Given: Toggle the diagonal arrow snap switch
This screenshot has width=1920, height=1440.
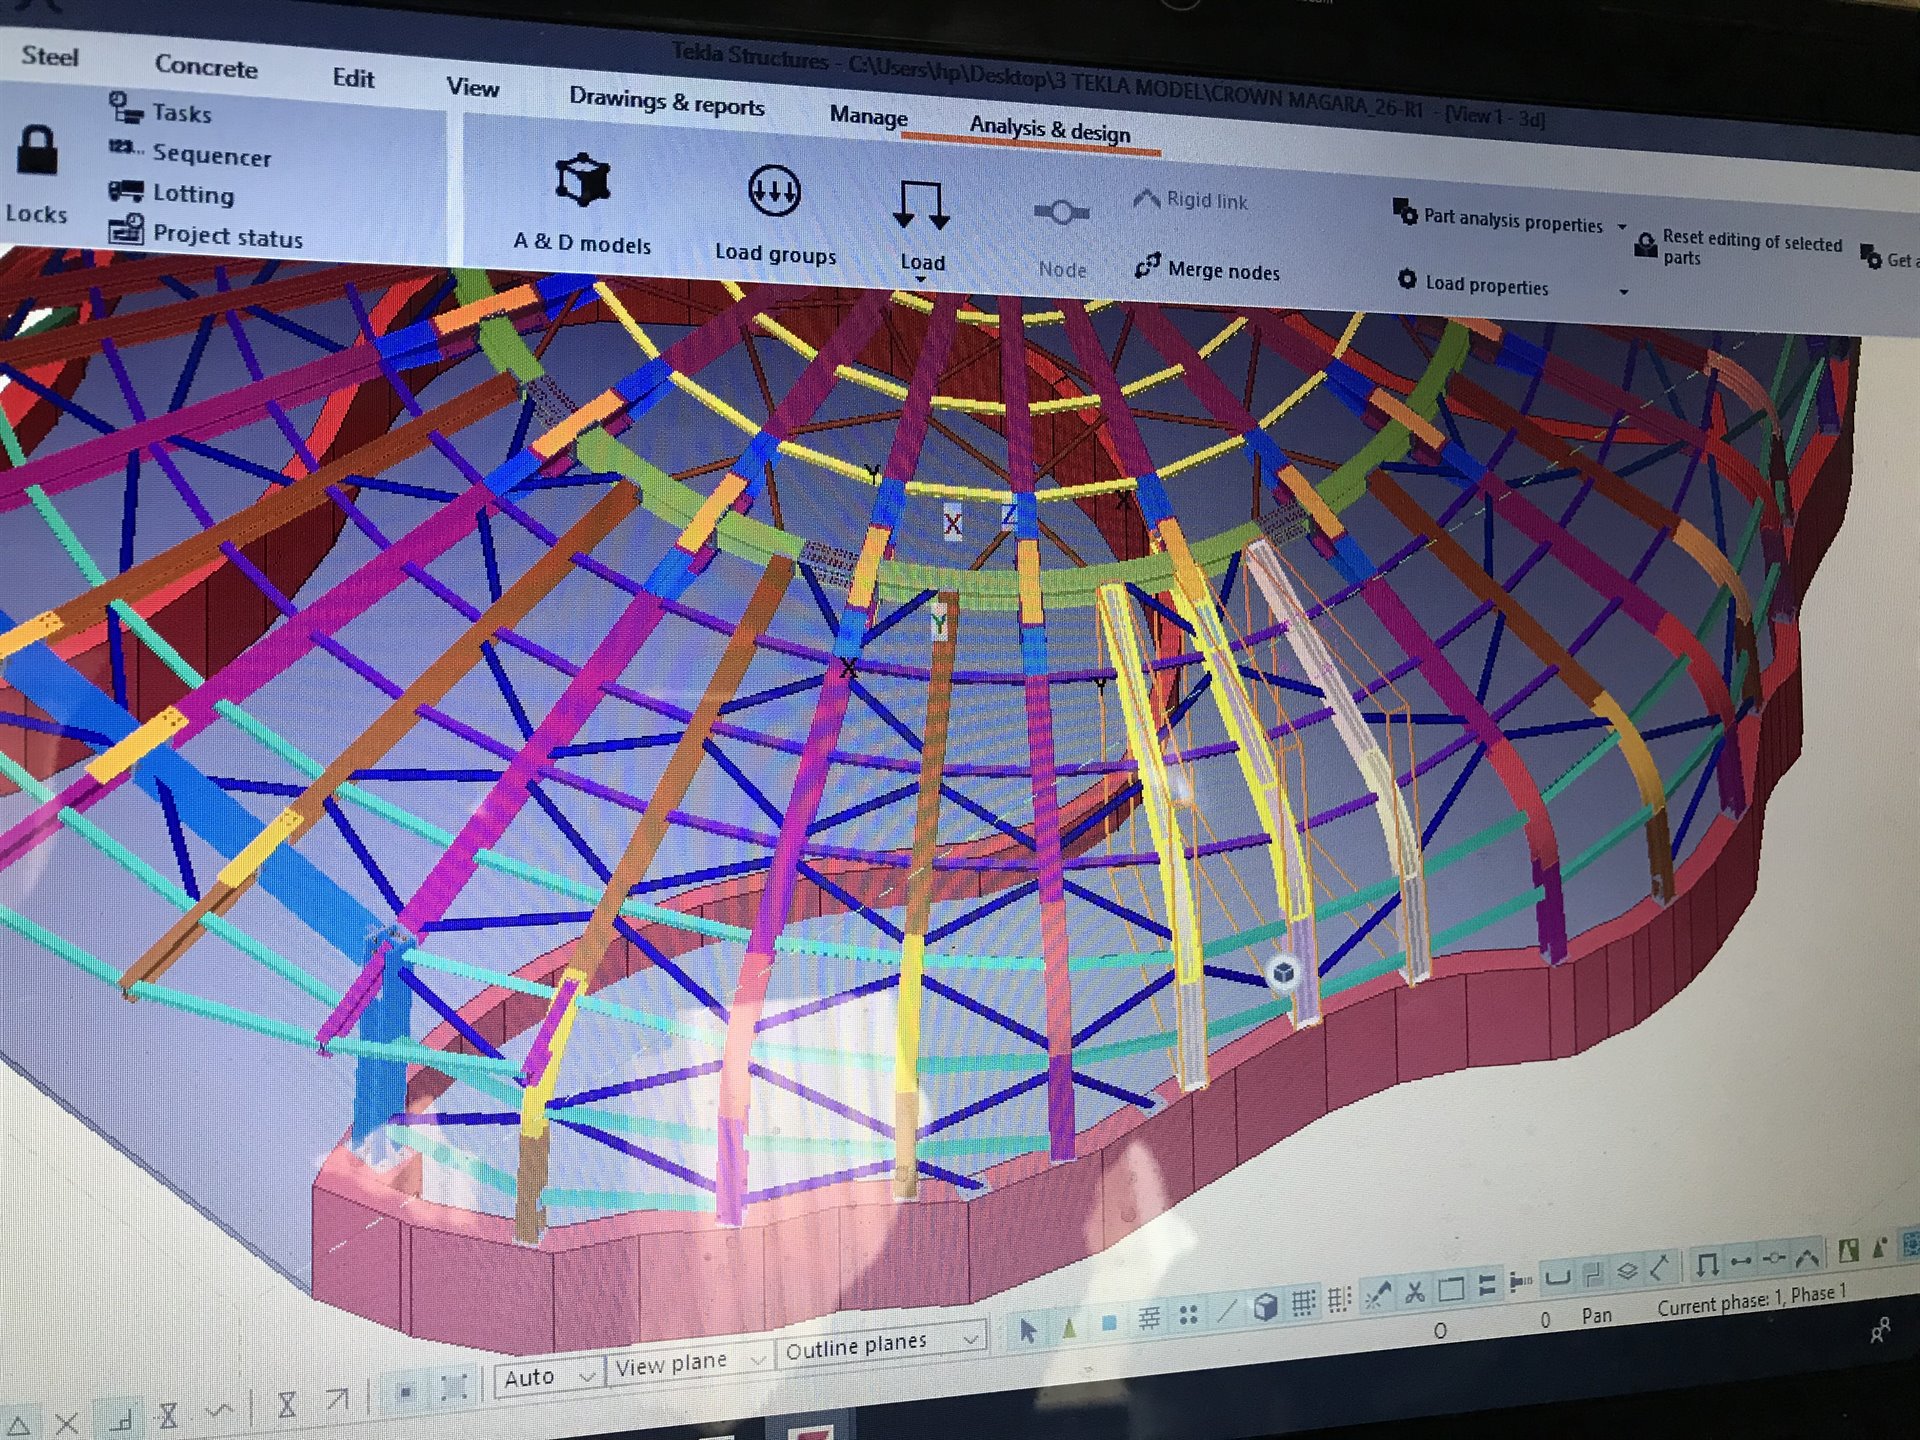Looking at the screenshot, I should click(x=336, y=1400).
